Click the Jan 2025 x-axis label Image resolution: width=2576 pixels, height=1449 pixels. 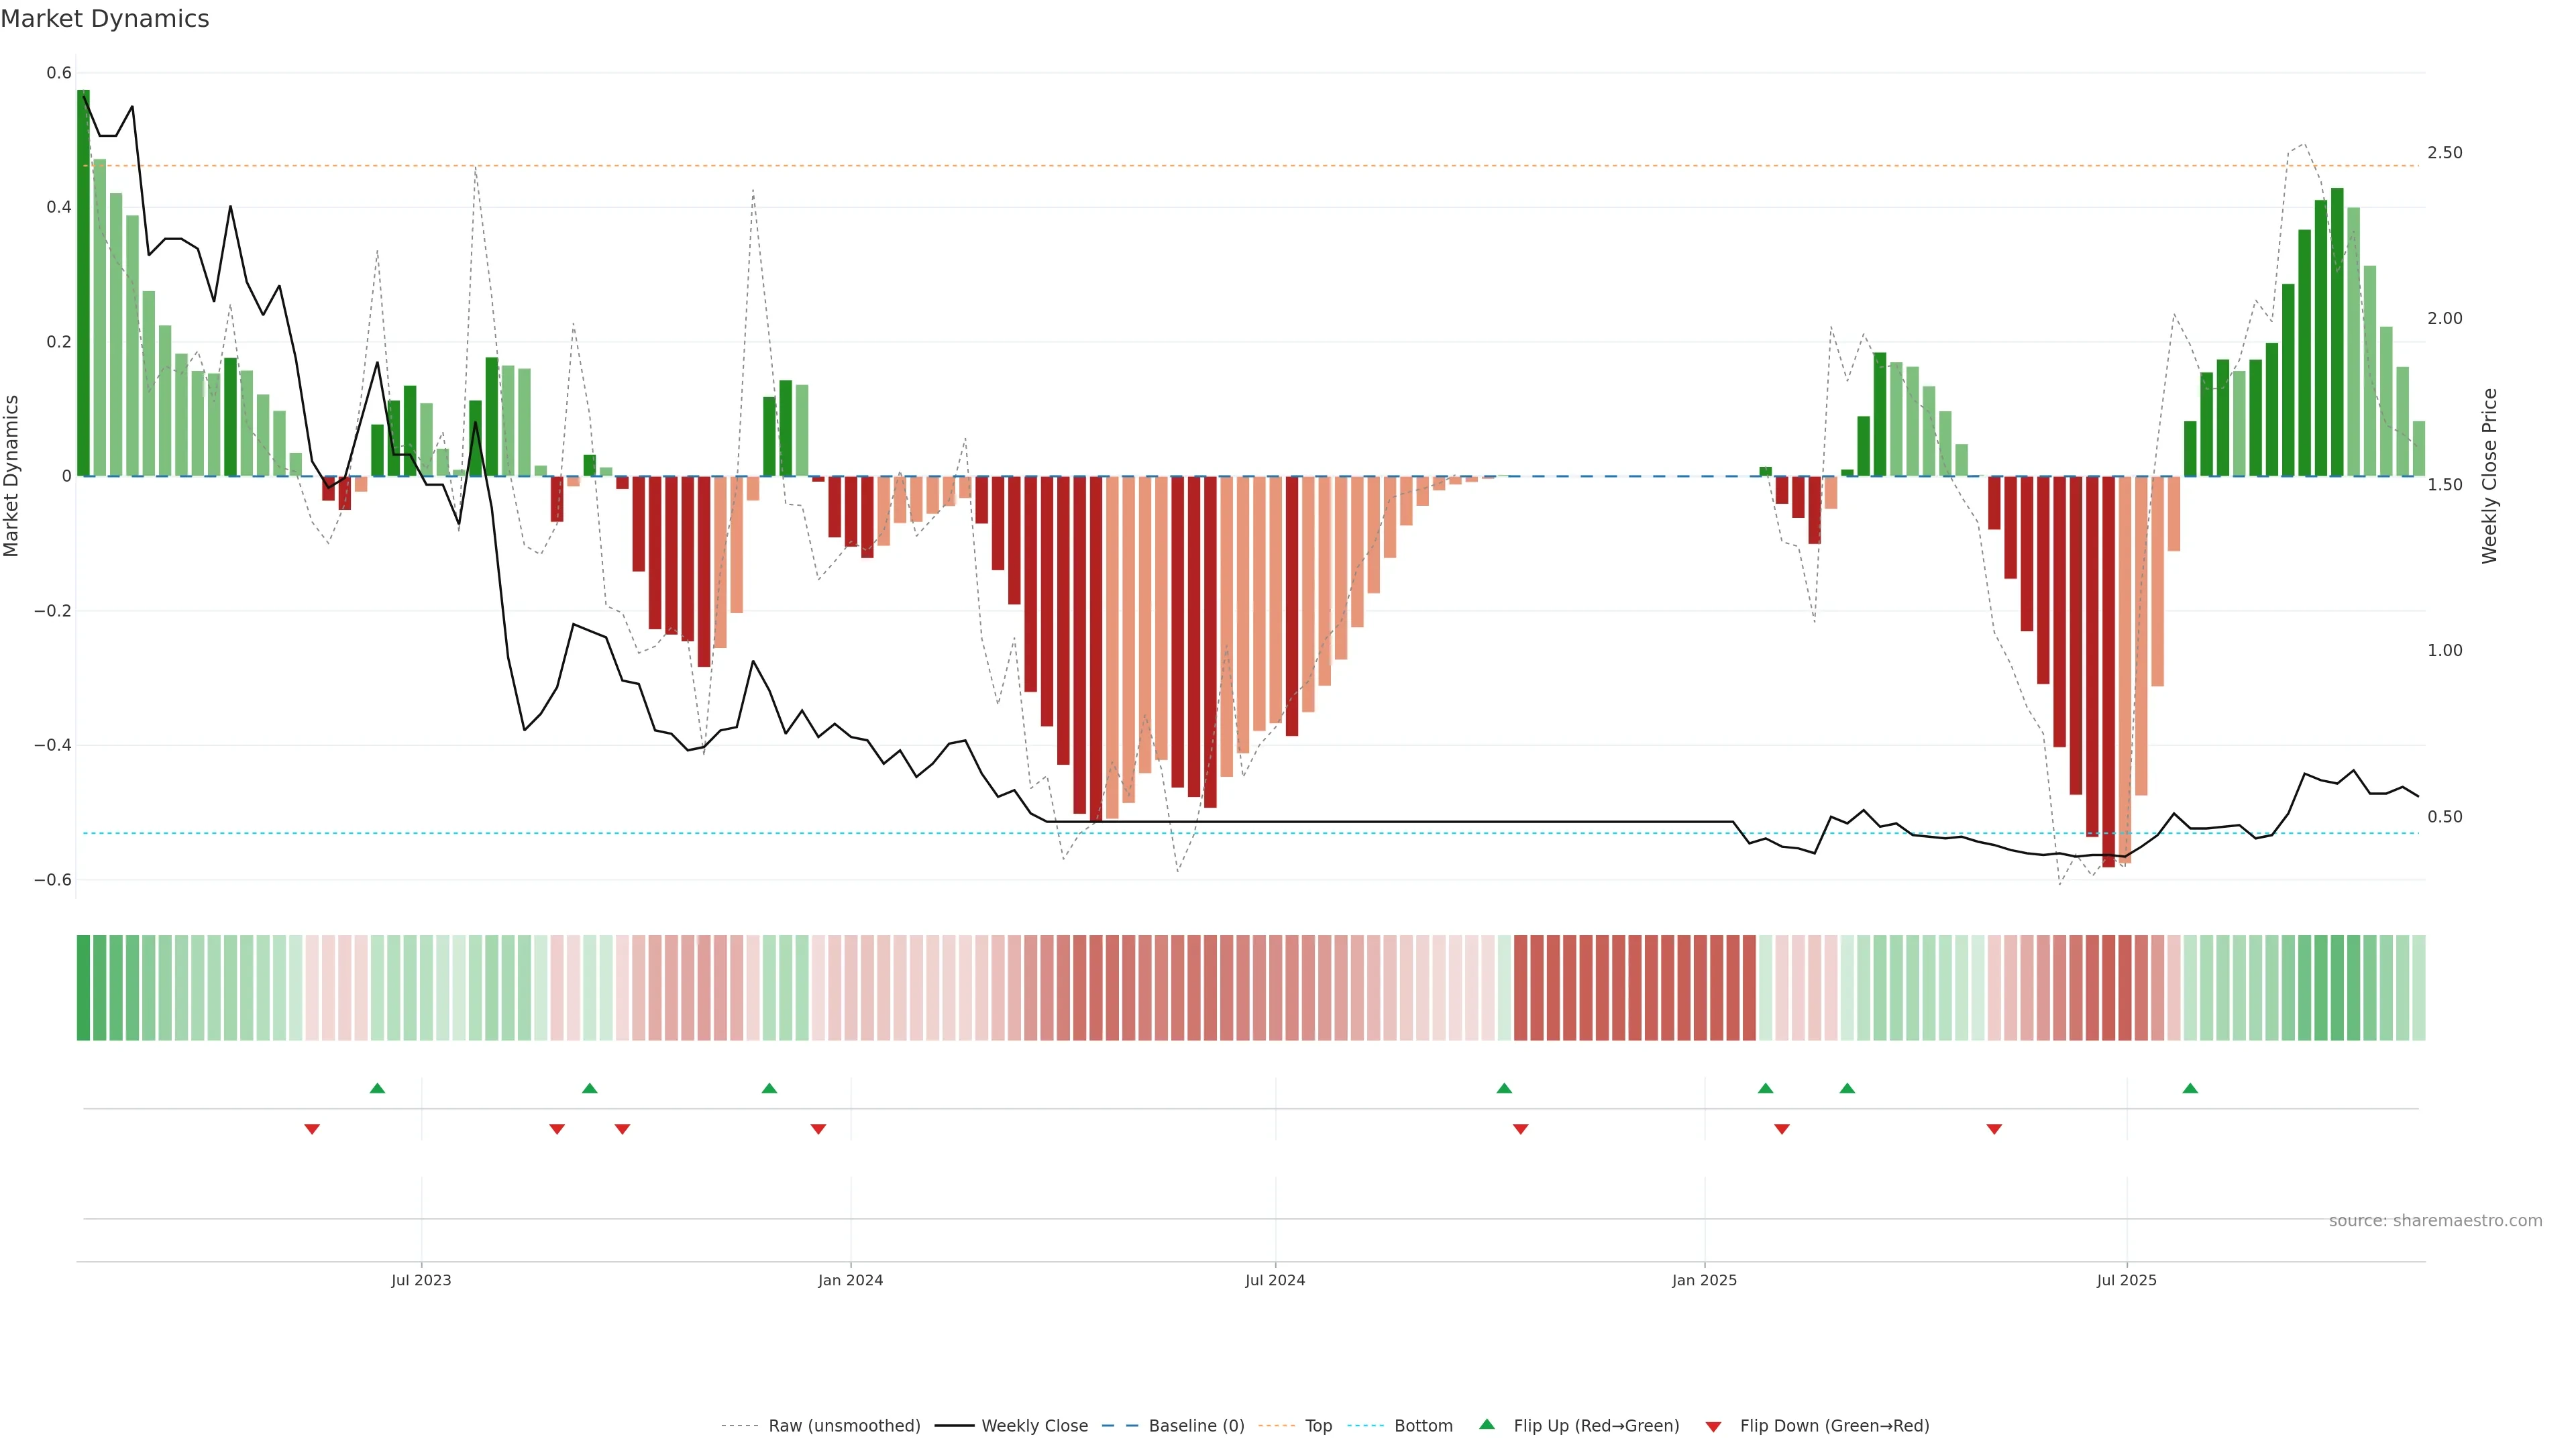[x=1704, y=1280]
